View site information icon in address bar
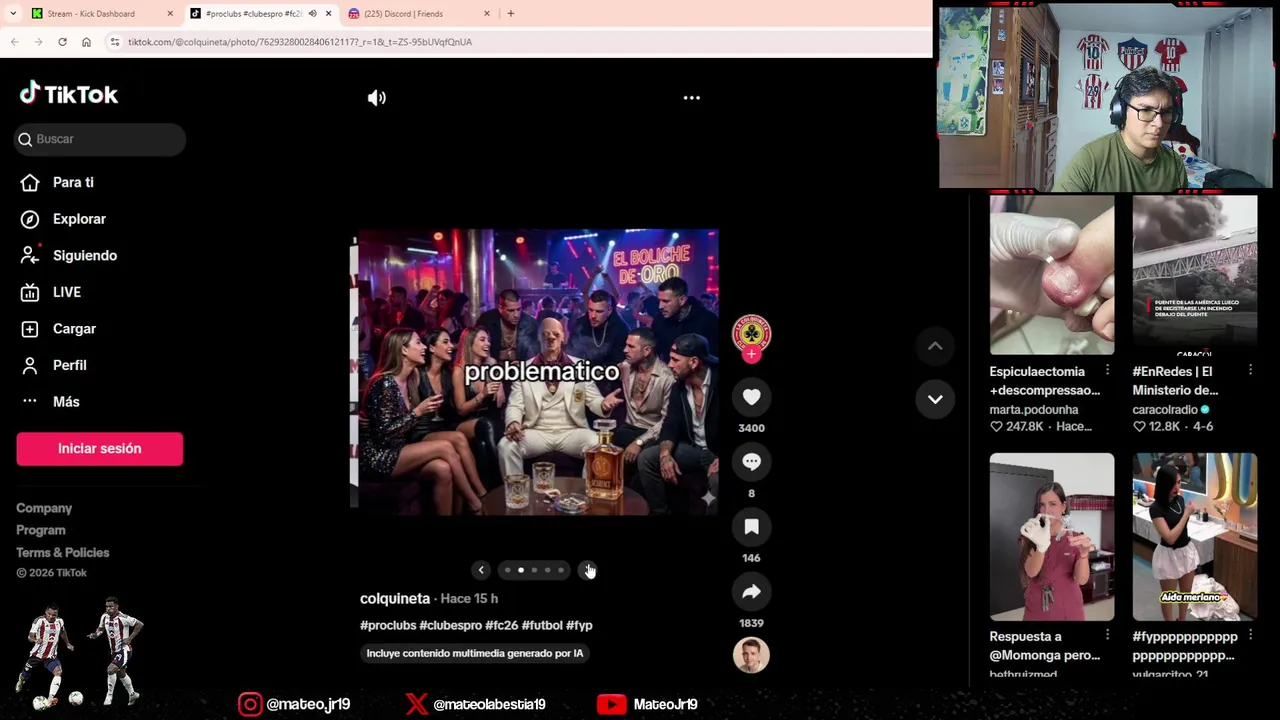This screenshot has height=720, width=1280. tap(115, 42)
